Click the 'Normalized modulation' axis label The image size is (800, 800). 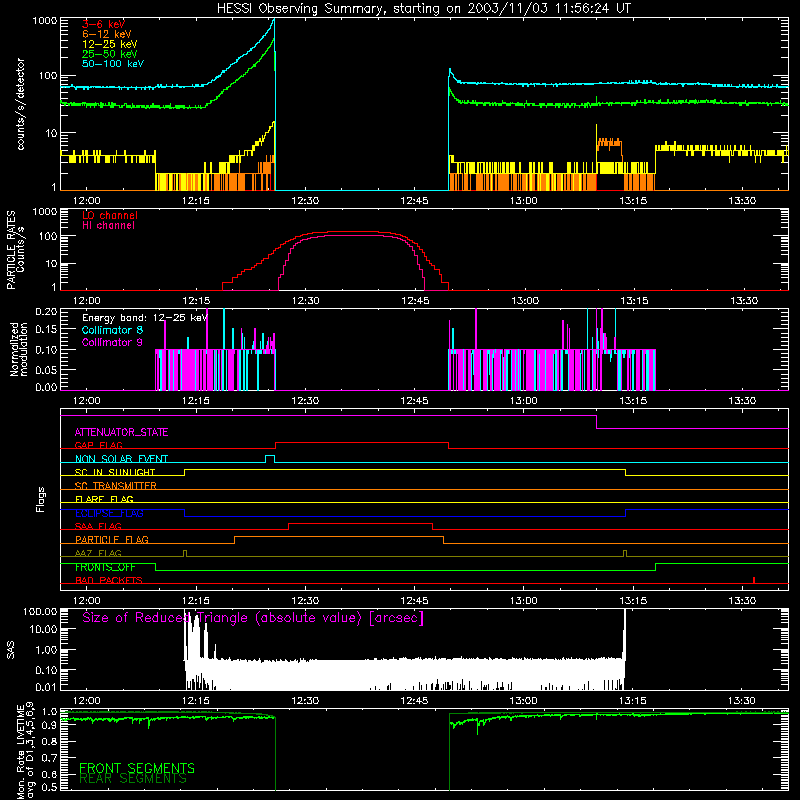click(x=18, y=349)
